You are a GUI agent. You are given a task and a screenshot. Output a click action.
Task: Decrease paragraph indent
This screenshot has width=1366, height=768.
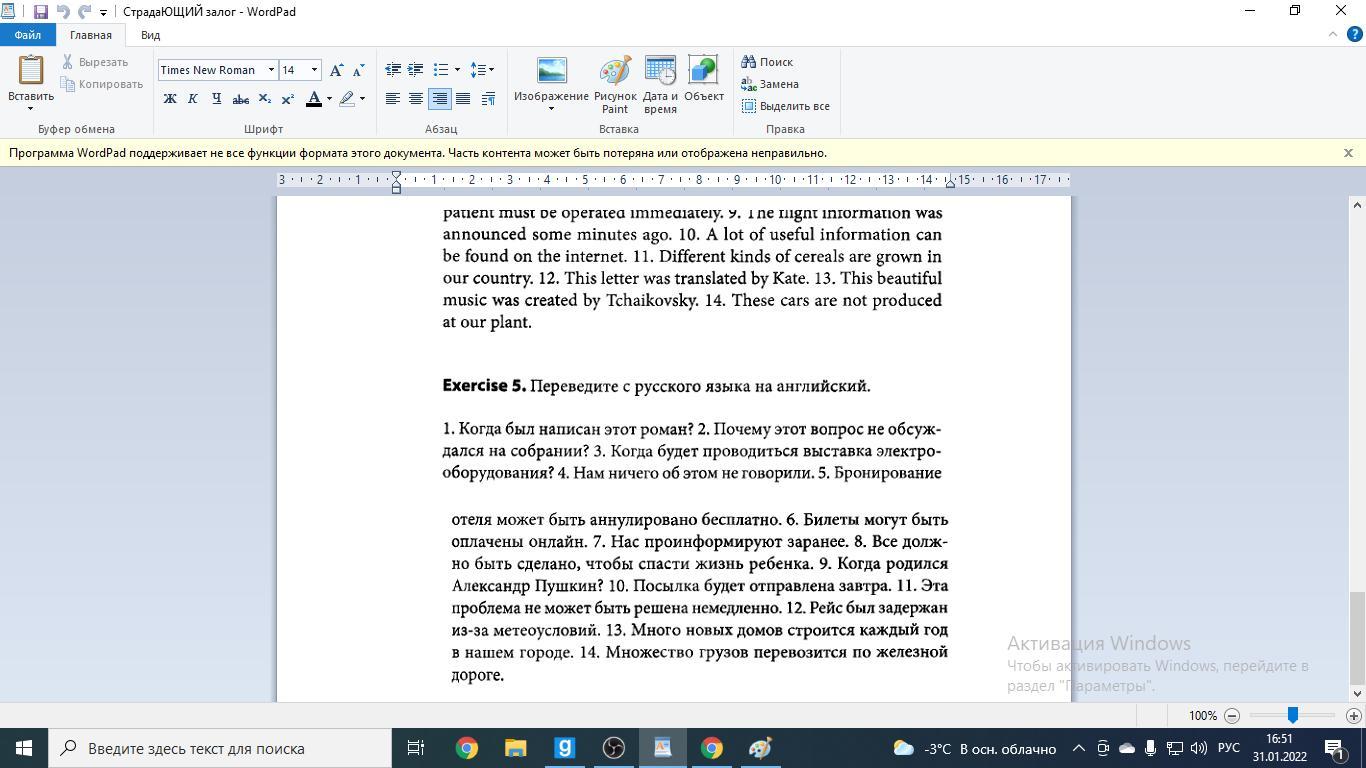coord(393,70)
